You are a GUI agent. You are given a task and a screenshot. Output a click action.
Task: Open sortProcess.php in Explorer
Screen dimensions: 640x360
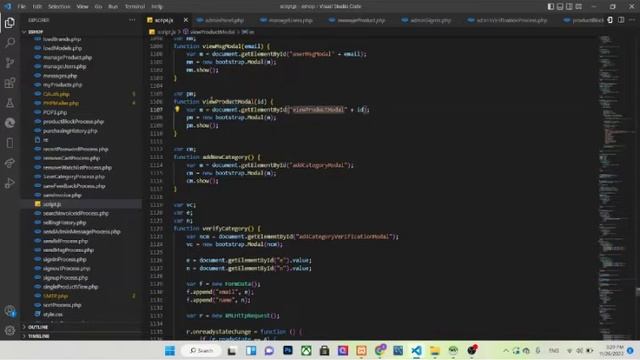(62, 305)
